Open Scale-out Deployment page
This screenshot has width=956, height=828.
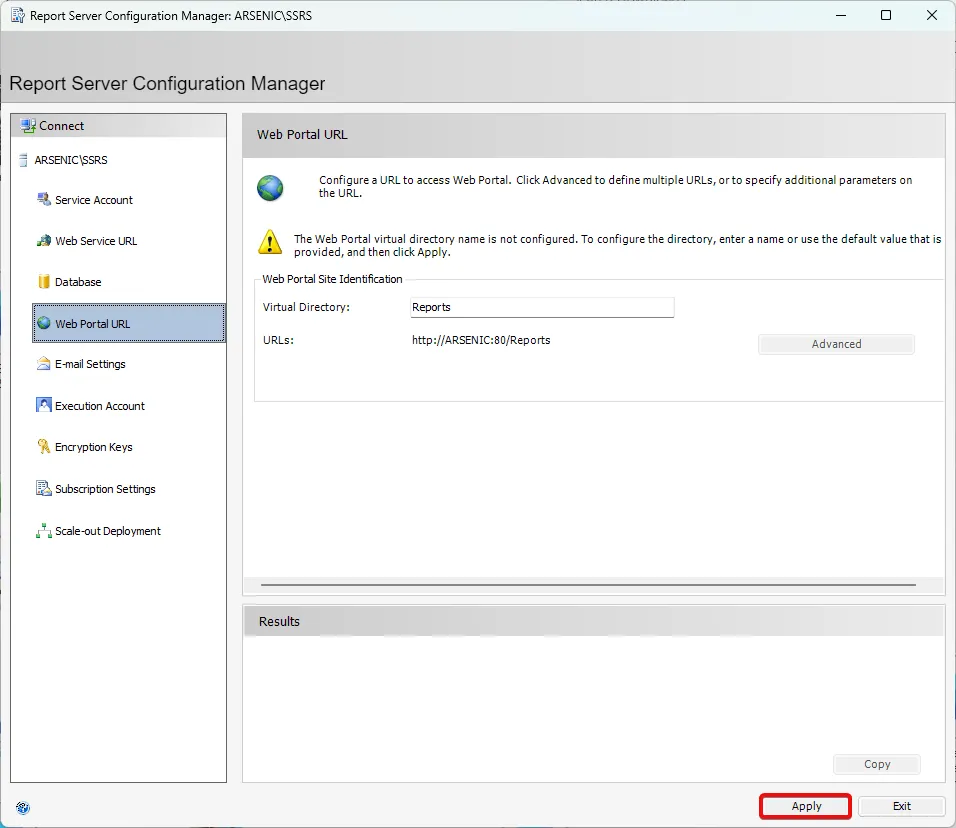(x=107, y=531)
